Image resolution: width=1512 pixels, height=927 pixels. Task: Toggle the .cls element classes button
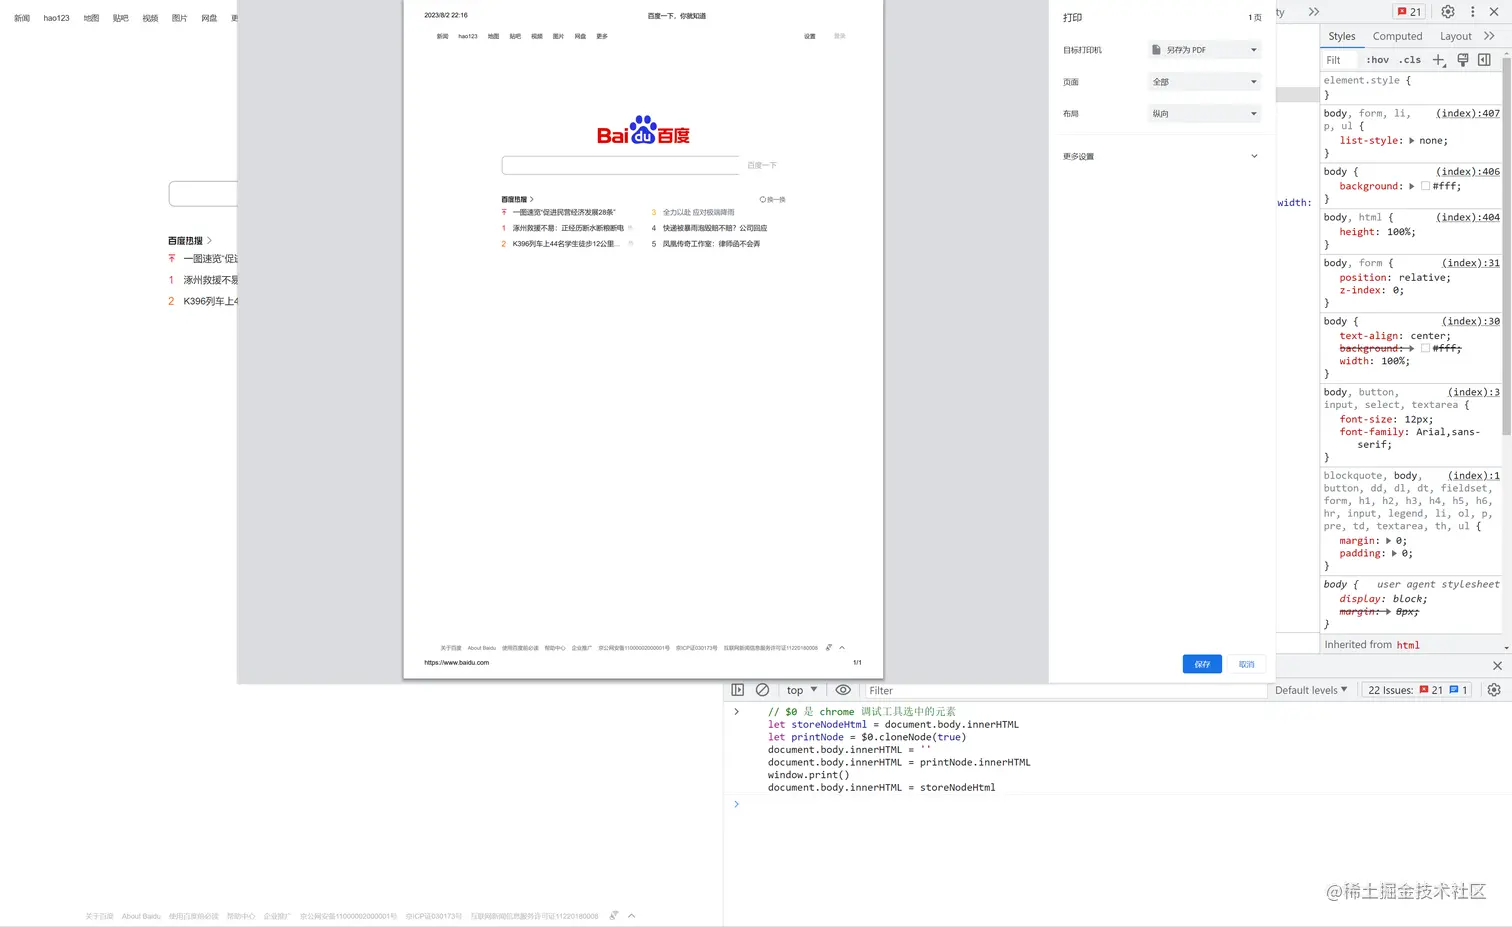tap(1409, 60)
